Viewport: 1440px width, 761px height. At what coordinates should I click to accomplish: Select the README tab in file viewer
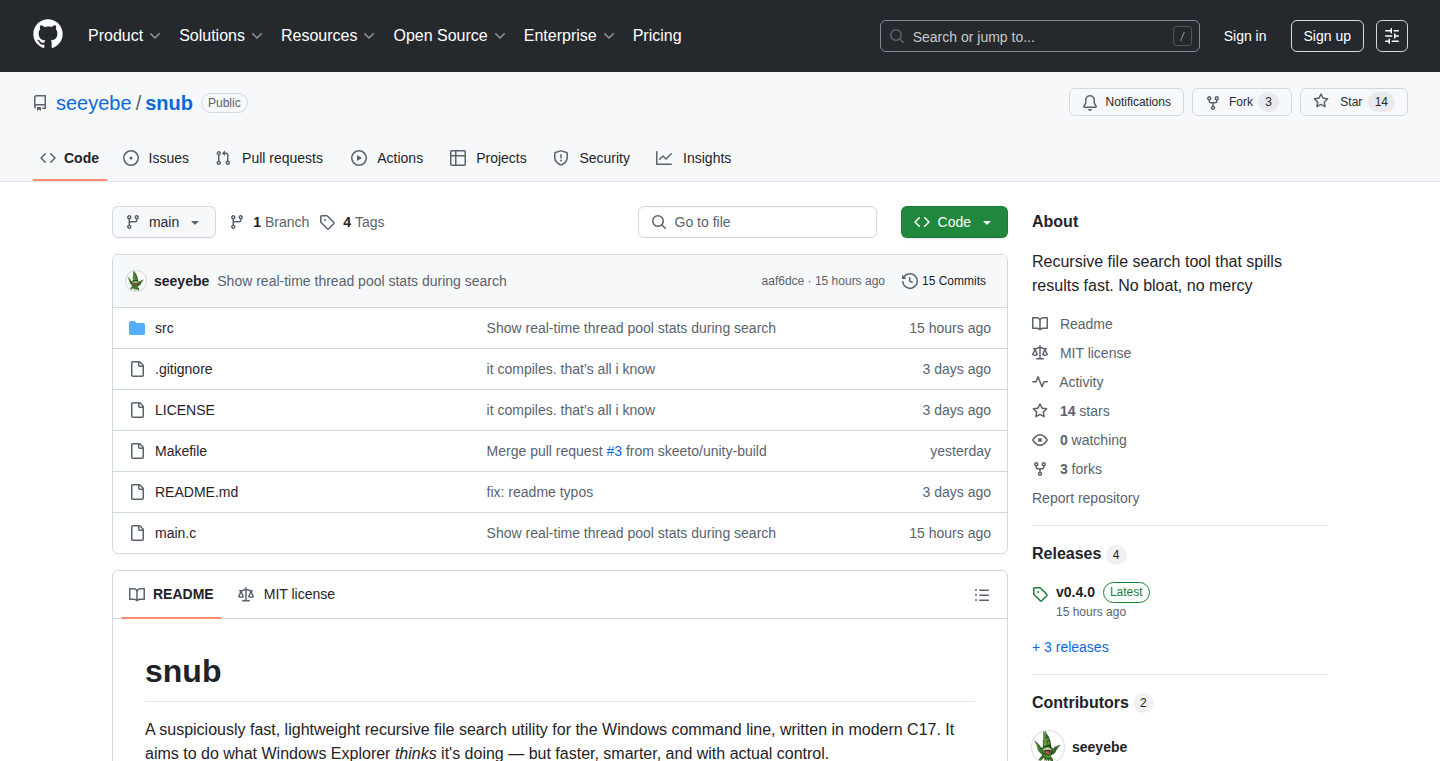click(171, 594)
